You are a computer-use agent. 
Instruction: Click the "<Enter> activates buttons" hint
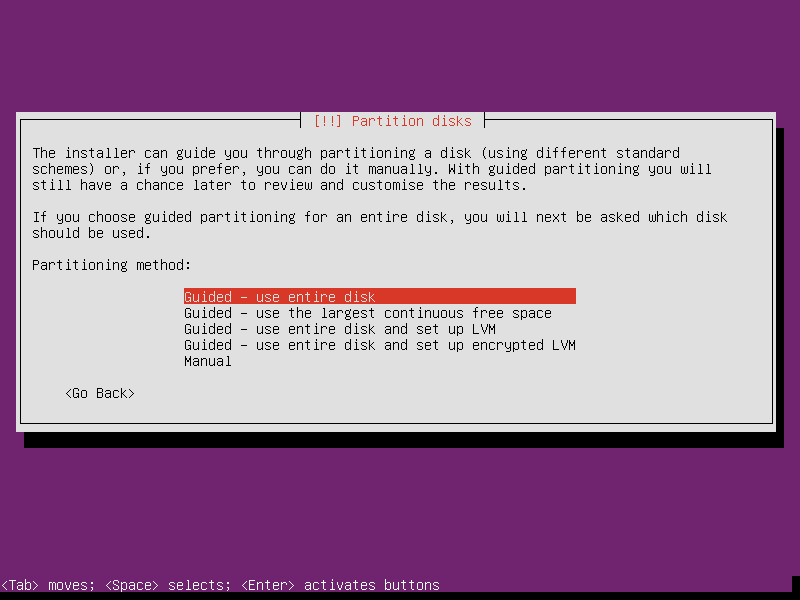(340, 585)
